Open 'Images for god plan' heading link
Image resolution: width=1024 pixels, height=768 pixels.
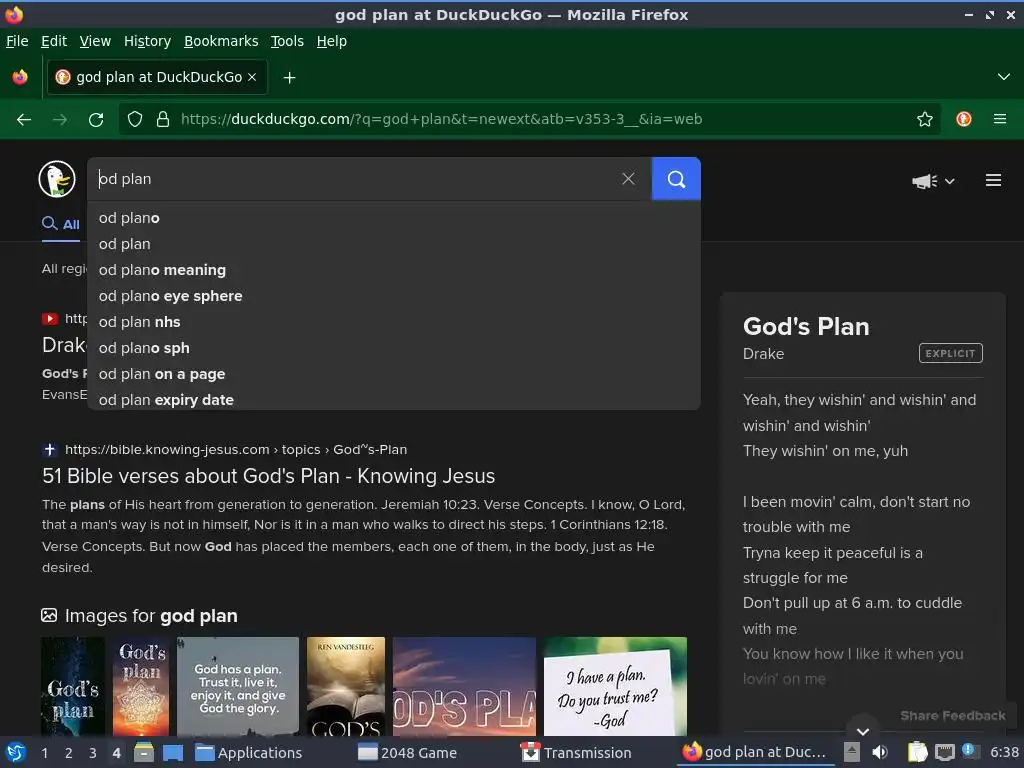pos(151,616)
